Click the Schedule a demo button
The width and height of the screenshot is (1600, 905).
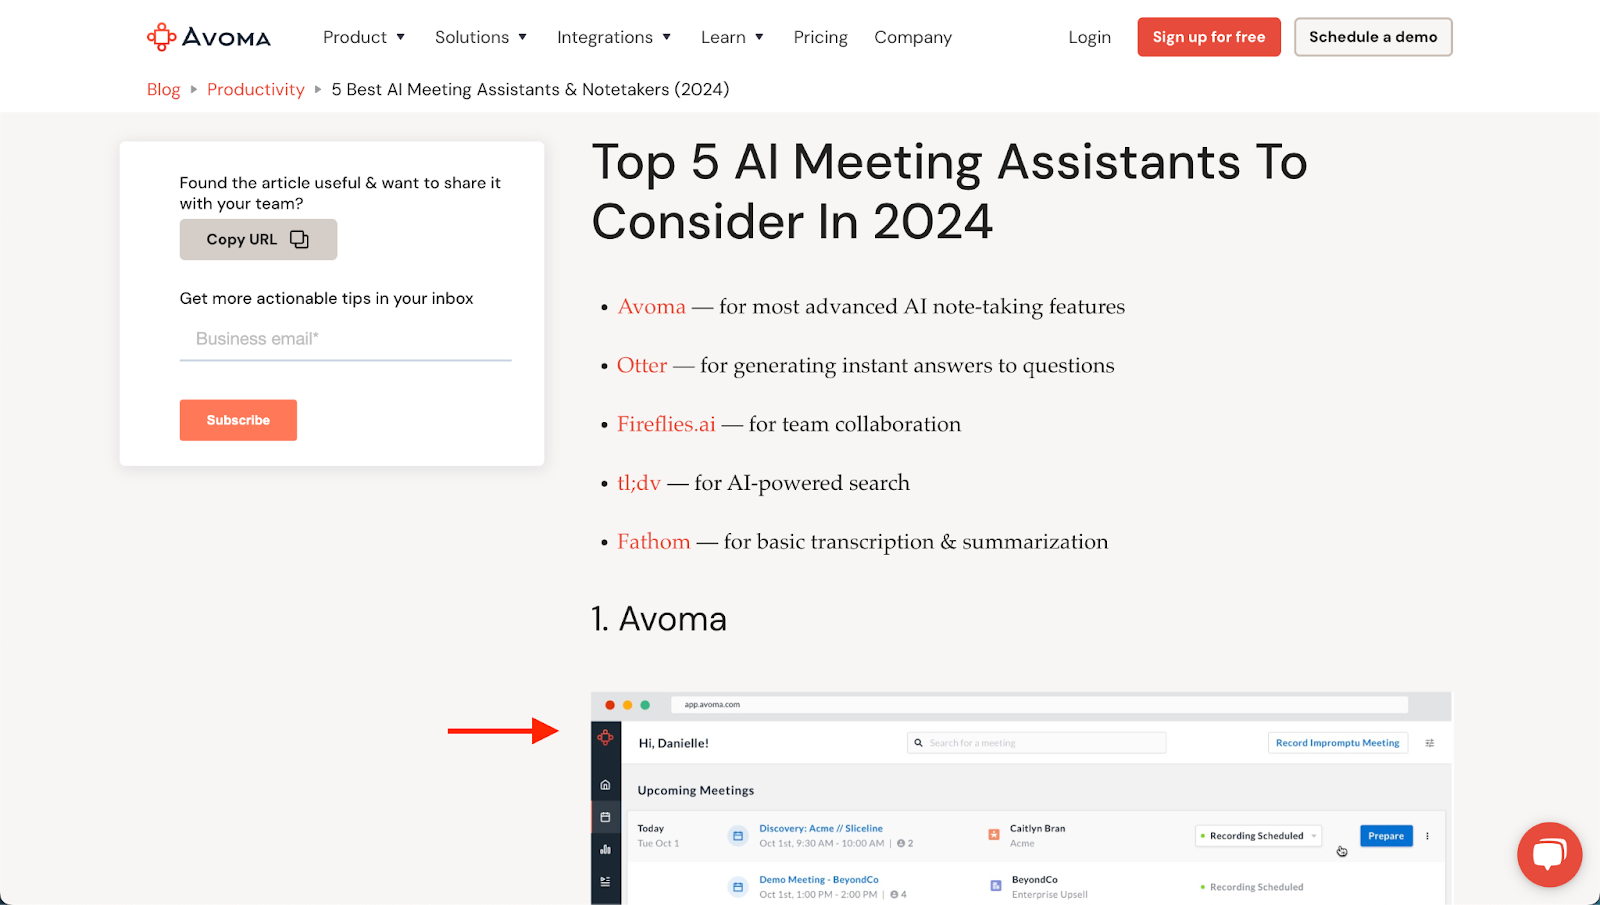[x=1373, y=37]
